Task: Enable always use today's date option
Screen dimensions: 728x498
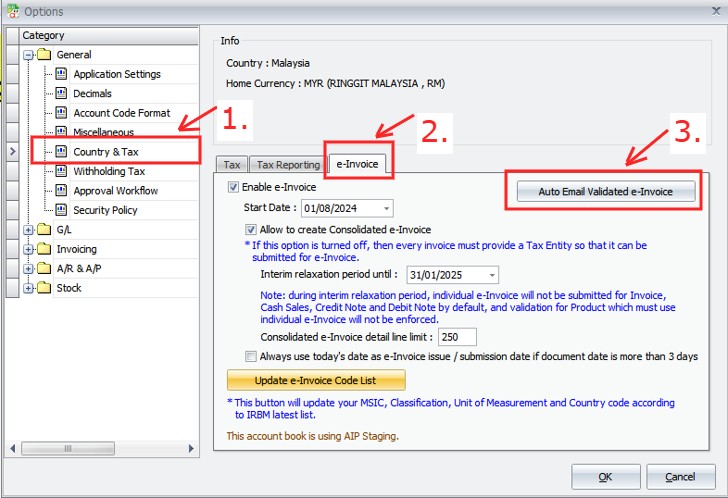Action: 250,356
